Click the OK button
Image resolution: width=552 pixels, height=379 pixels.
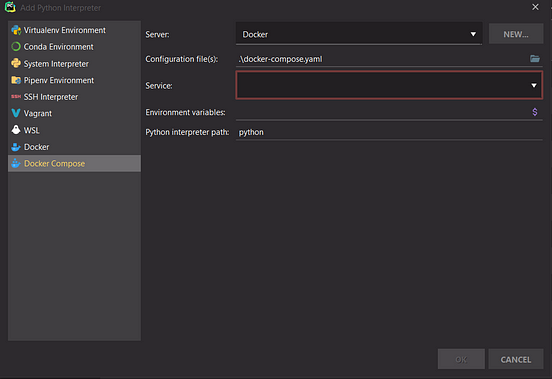point(461,359)
